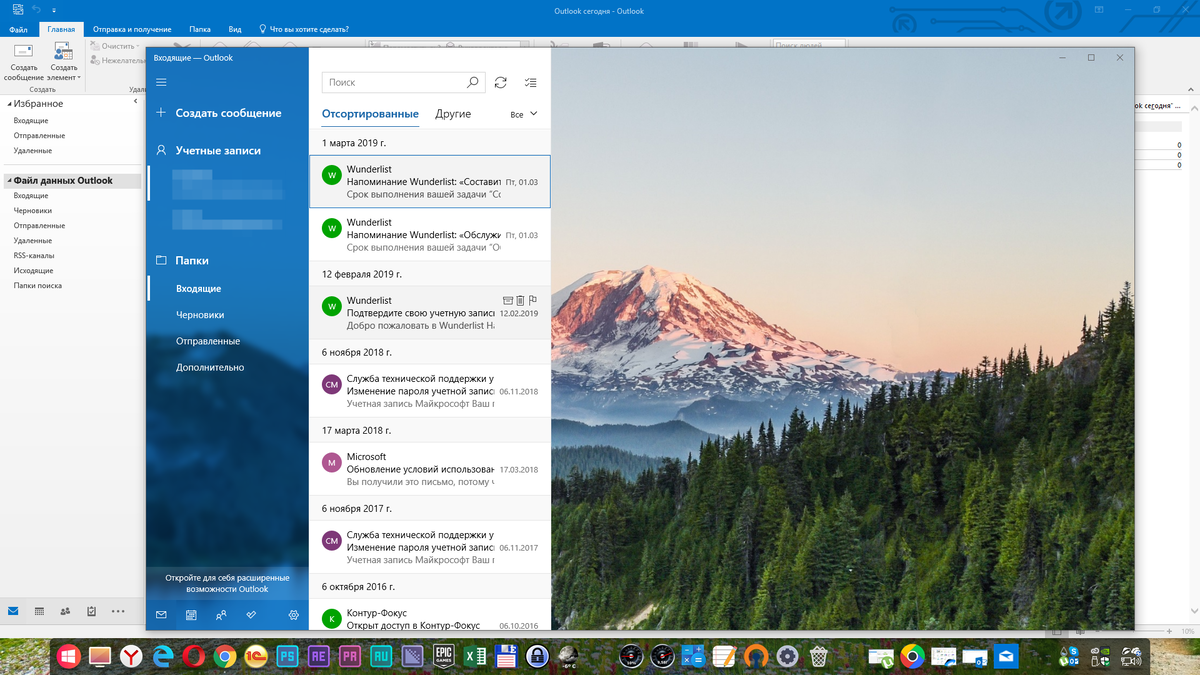Select Папки поиска in Outlook desktop tree
The height and width of the screenshot is (675, 1200).
38,285
